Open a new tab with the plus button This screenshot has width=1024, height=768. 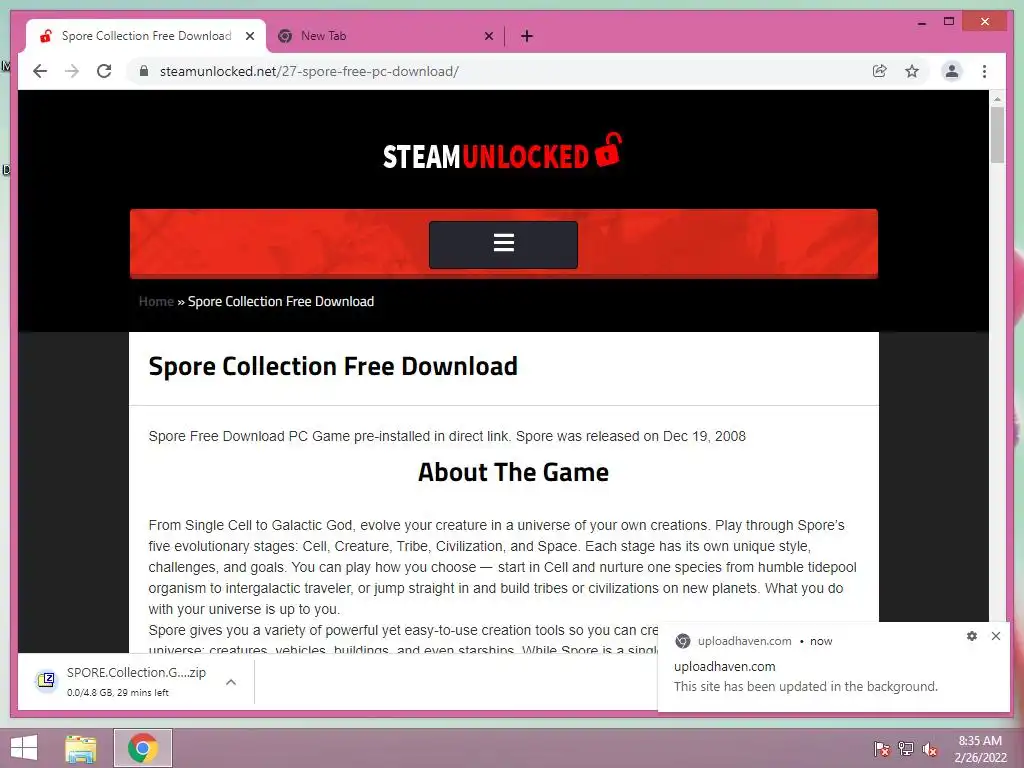tap(527, 36)
